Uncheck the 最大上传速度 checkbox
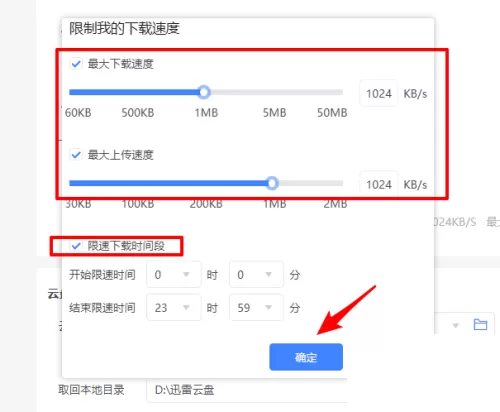This screenshot has height=412, width=500. pos(76,155)
